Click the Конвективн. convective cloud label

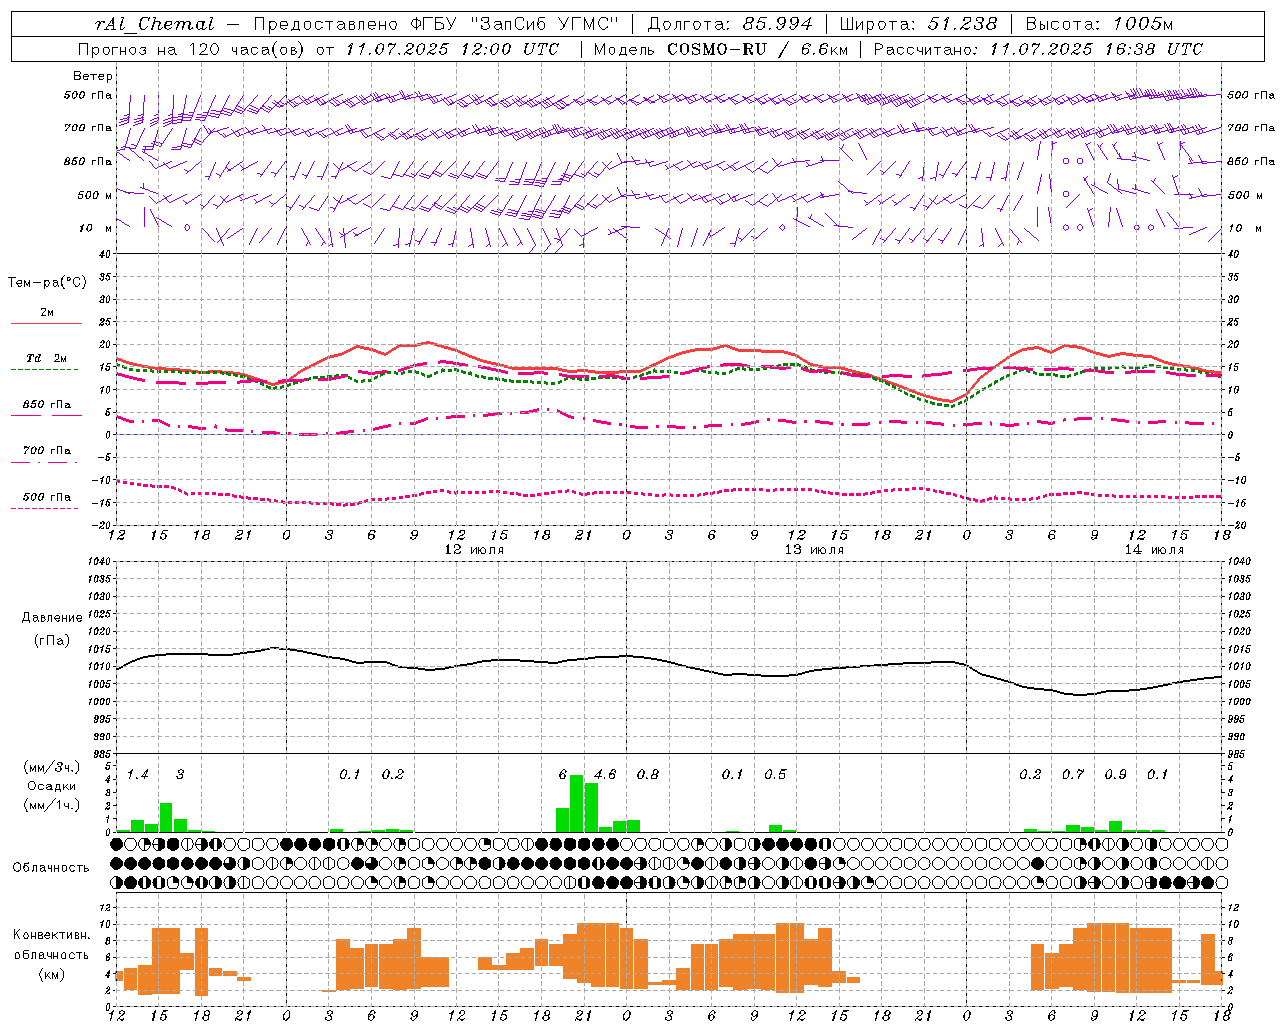coord(51,934)
